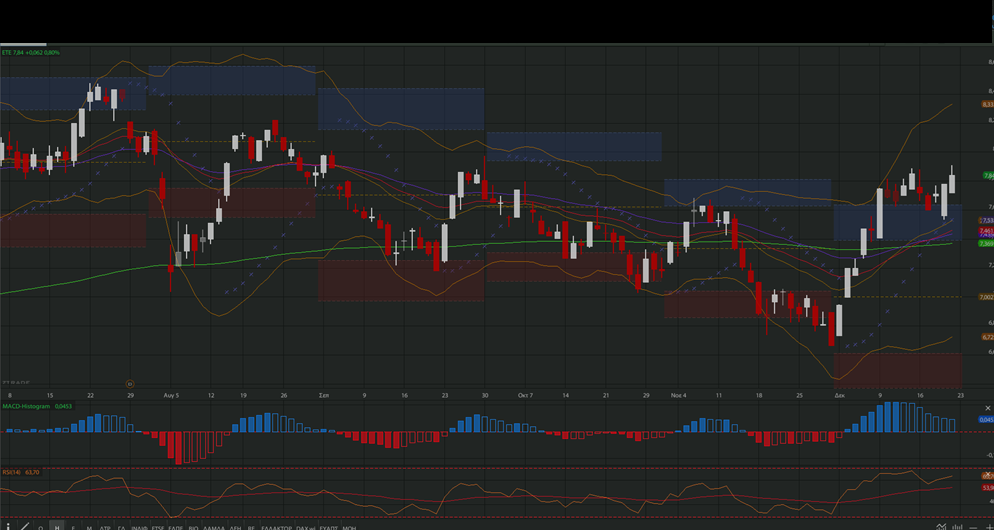
Task: Select the orange 7,002 price level tag
Action: click(986, 297)
